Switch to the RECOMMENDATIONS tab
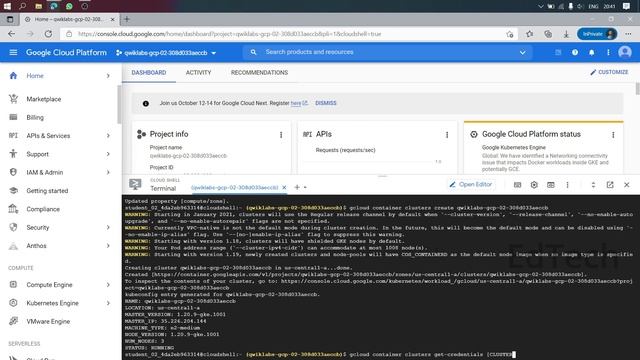Screen dimensions: 640x360 [x=259, y=73]
